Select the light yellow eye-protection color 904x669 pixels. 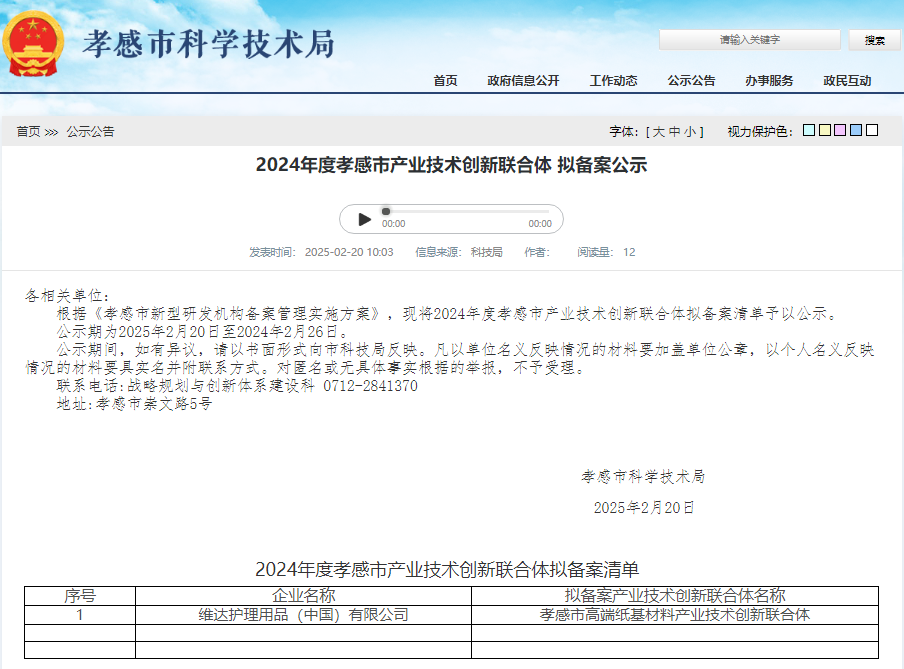825,130
